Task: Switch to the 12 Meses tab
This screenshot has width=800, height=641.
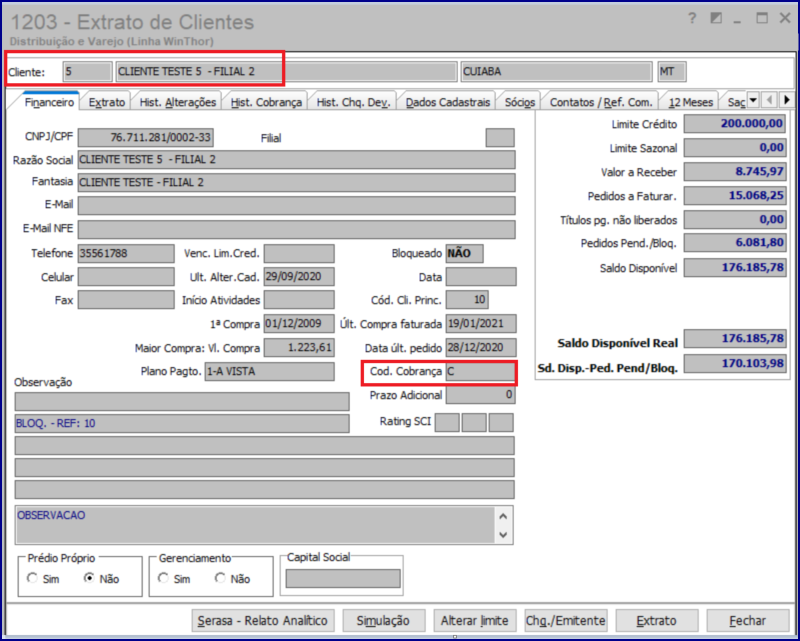Action: click(690, 102)
